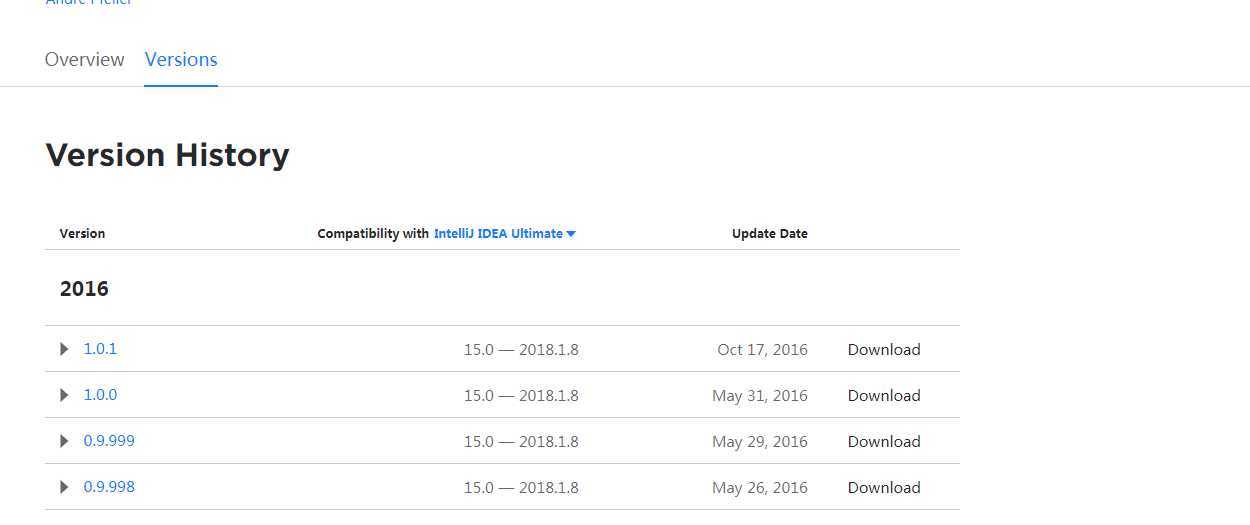The width and height of the screenshot is (1250, 525).
Task: Open the 0.9.999 version link
Action: coord(109,441)
